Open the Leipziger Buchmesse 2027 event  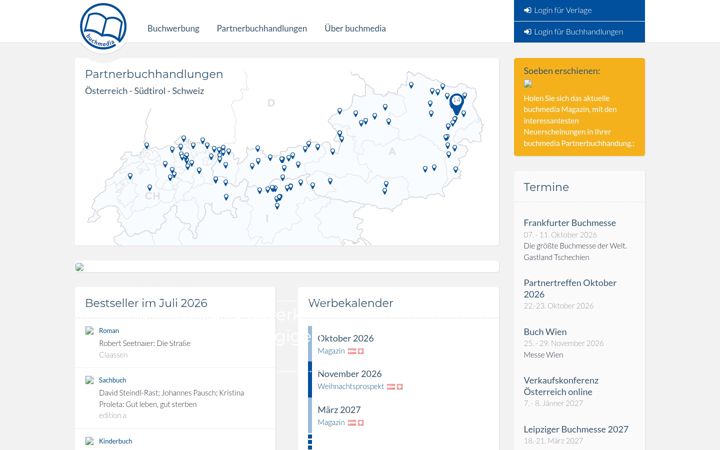[x=576, y=429]
